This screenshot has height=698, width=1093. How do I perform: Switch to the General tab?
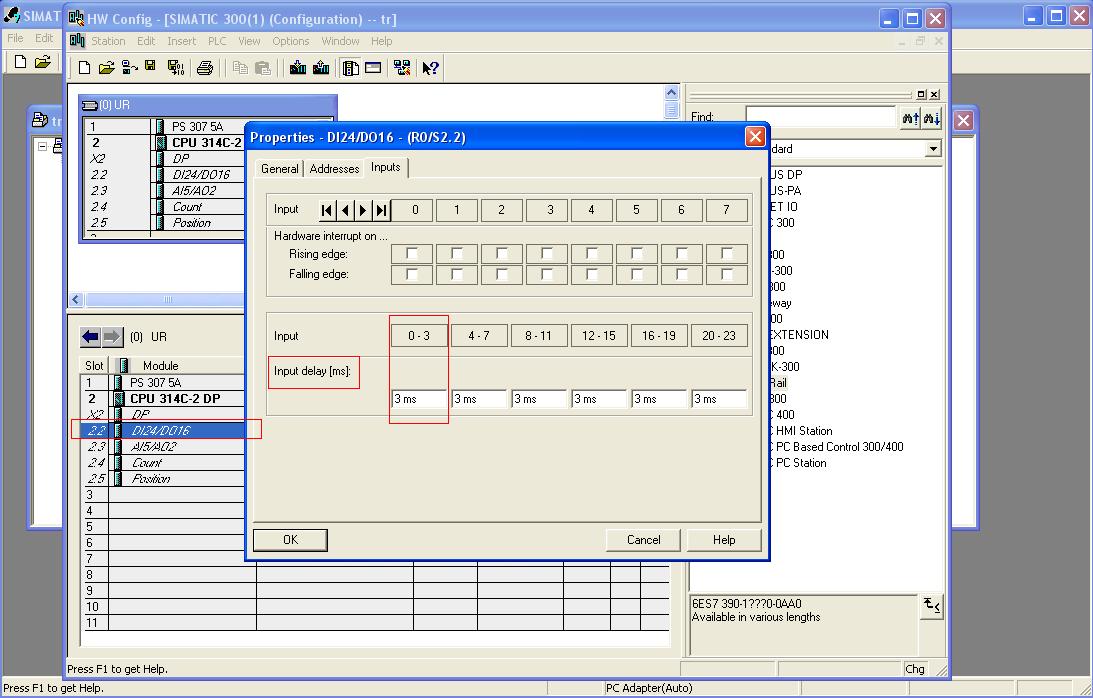coord(280,169)
